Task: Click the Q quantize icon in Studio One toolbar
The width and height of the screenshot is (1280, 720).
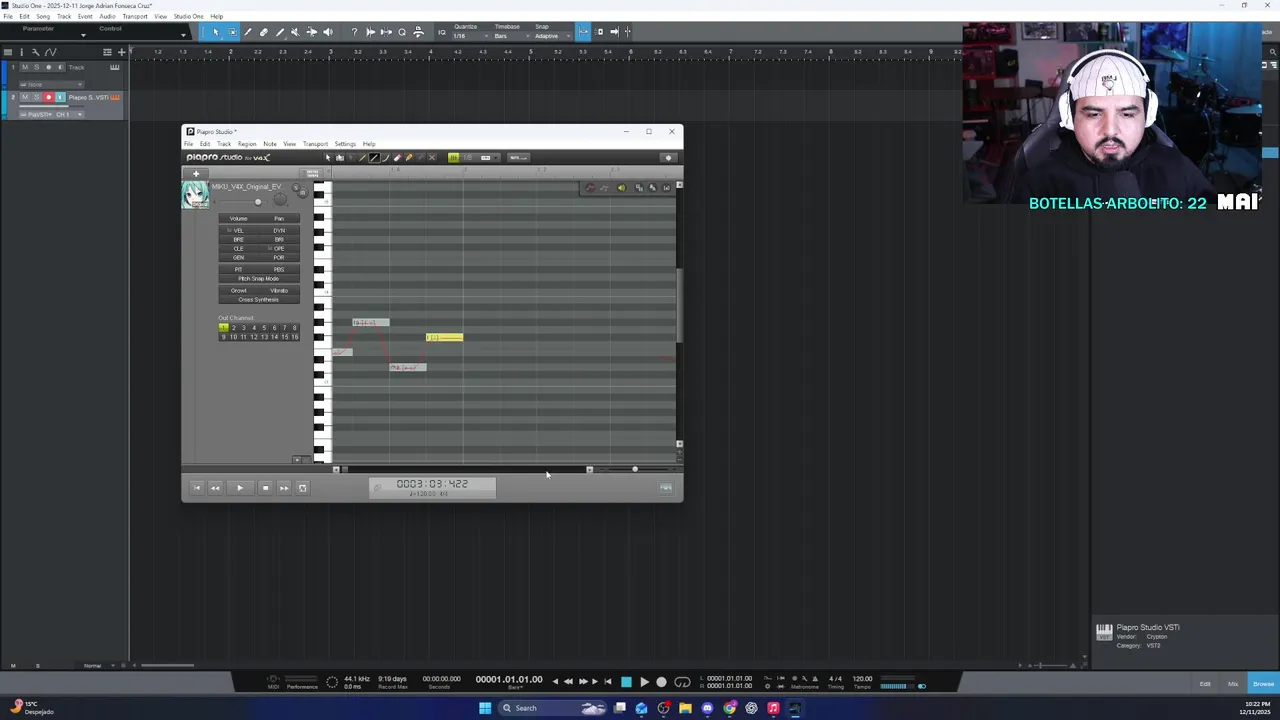Action: (x=402, y=32)
